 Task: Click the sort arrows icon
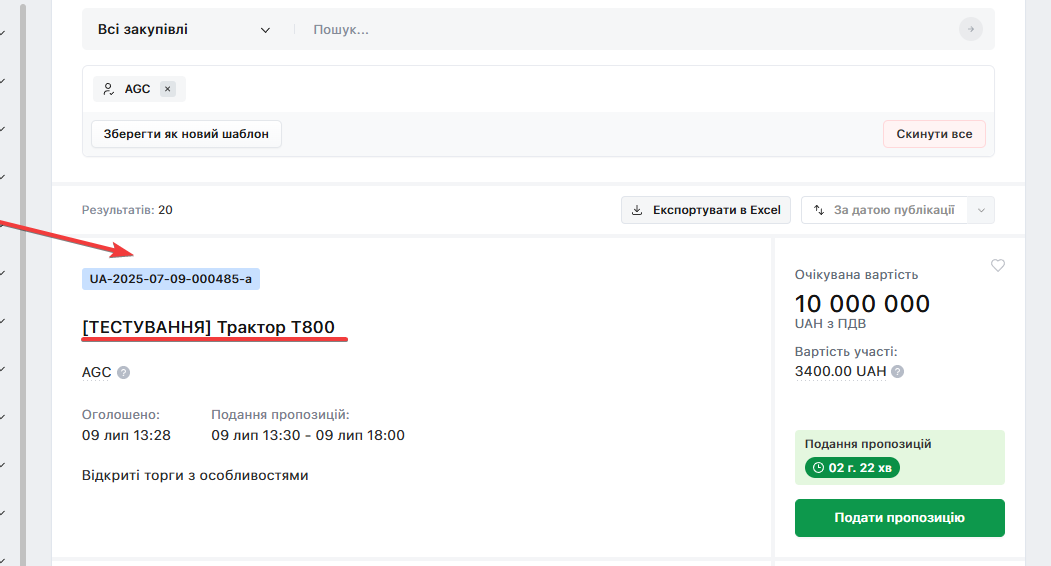819,210
